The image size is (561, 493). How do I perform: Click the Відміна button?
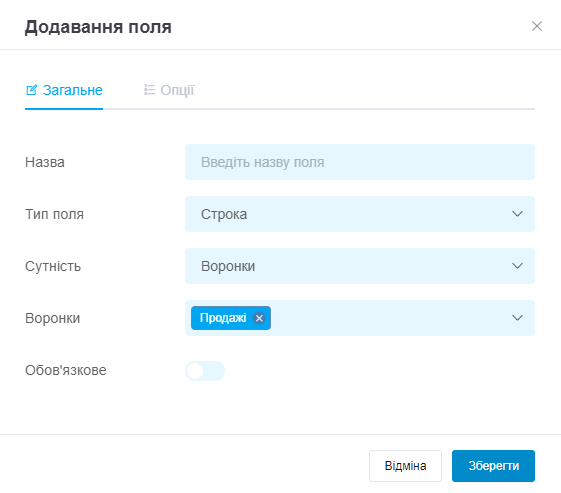405,466
